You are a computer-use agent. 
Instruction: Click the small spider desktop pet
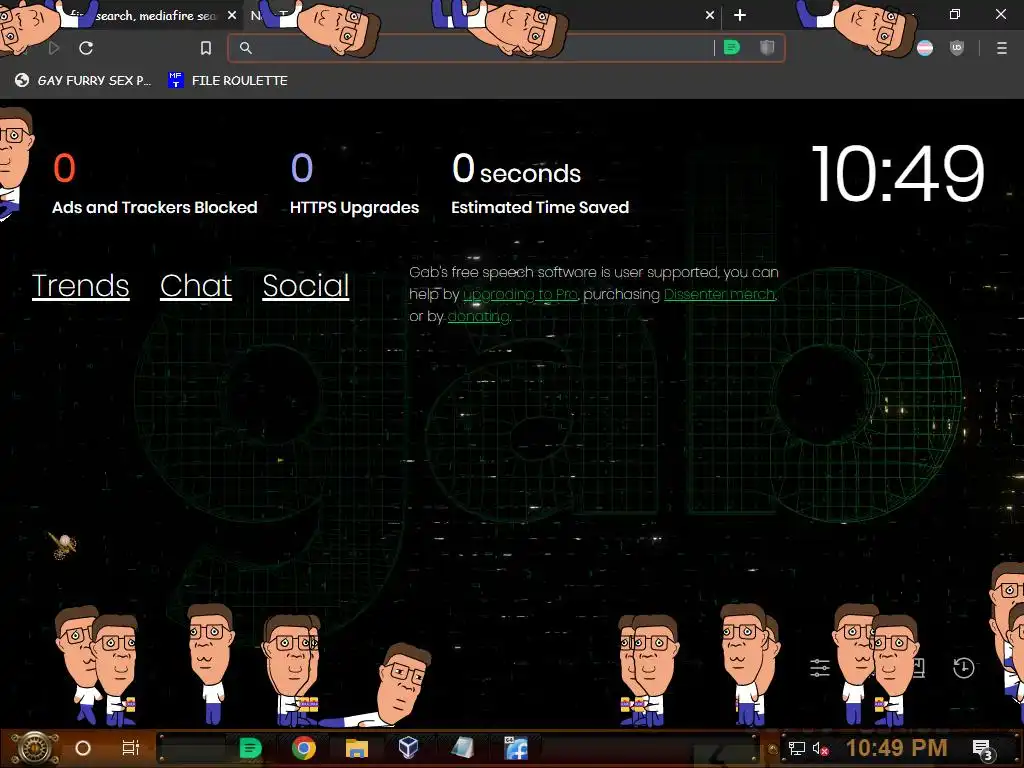(x=63, y=545)
